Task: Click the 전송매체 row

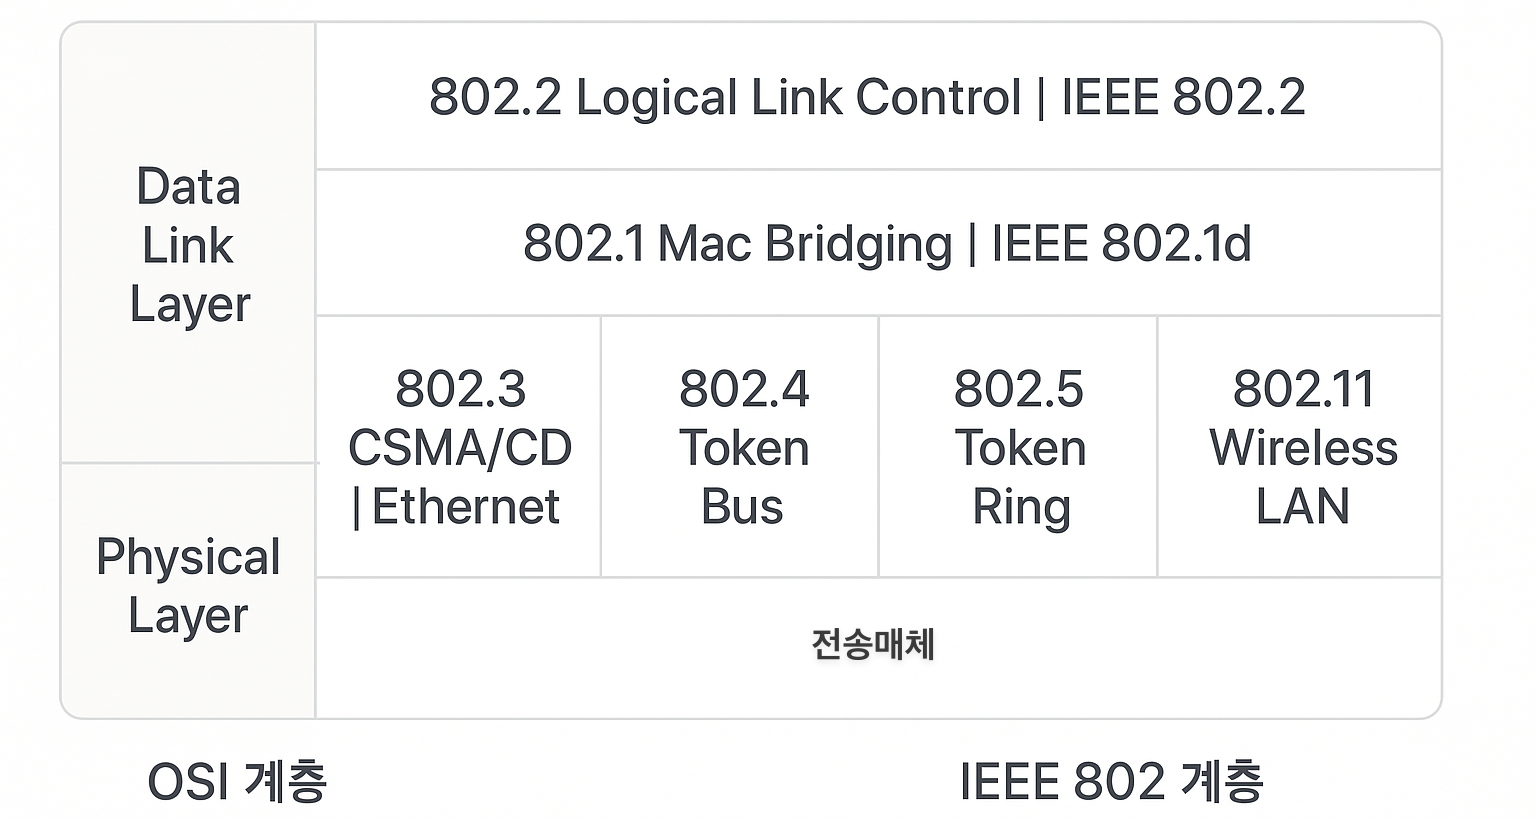Action: tap(878, 647)
